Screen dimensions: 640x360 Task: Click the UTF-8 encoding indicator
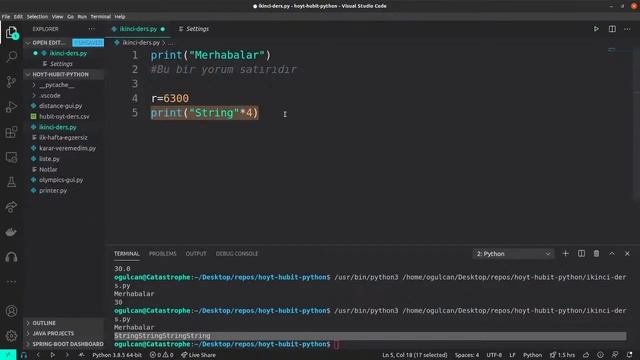tap(494, 355)
